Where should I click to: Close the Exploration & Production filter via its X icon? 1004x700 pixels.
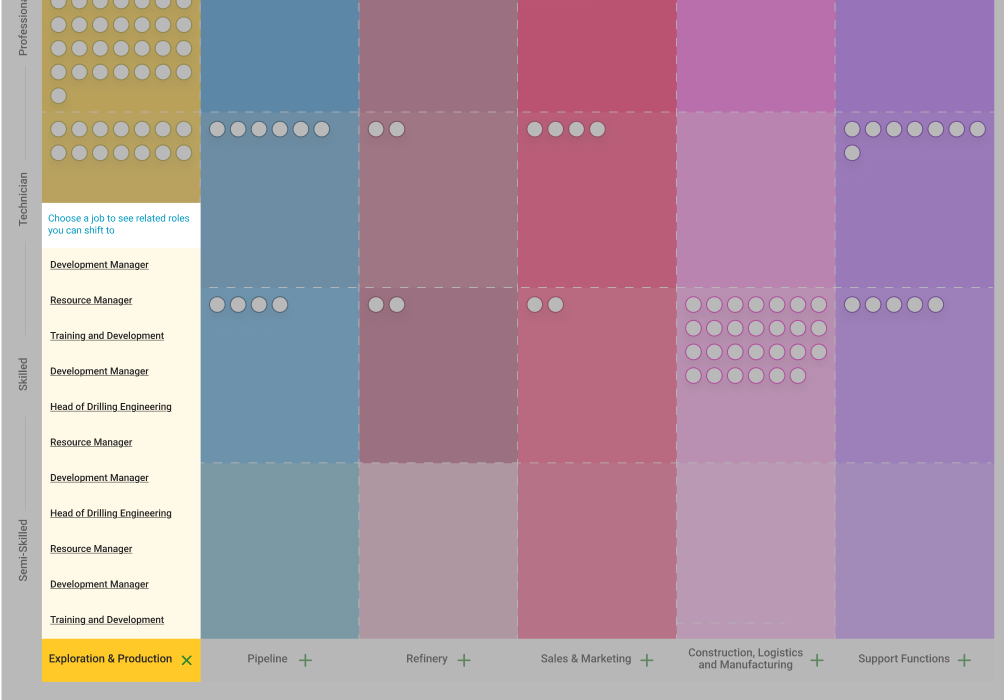(186, 660)
